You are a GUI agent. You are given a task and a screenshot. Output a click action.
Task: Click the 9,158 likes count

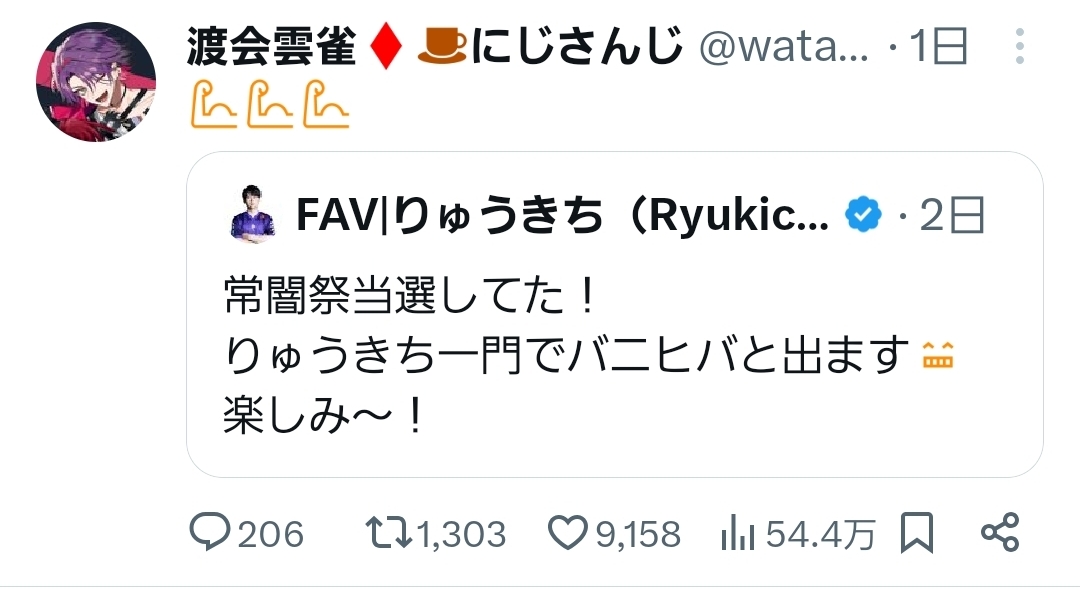click(x=638, y=535)
